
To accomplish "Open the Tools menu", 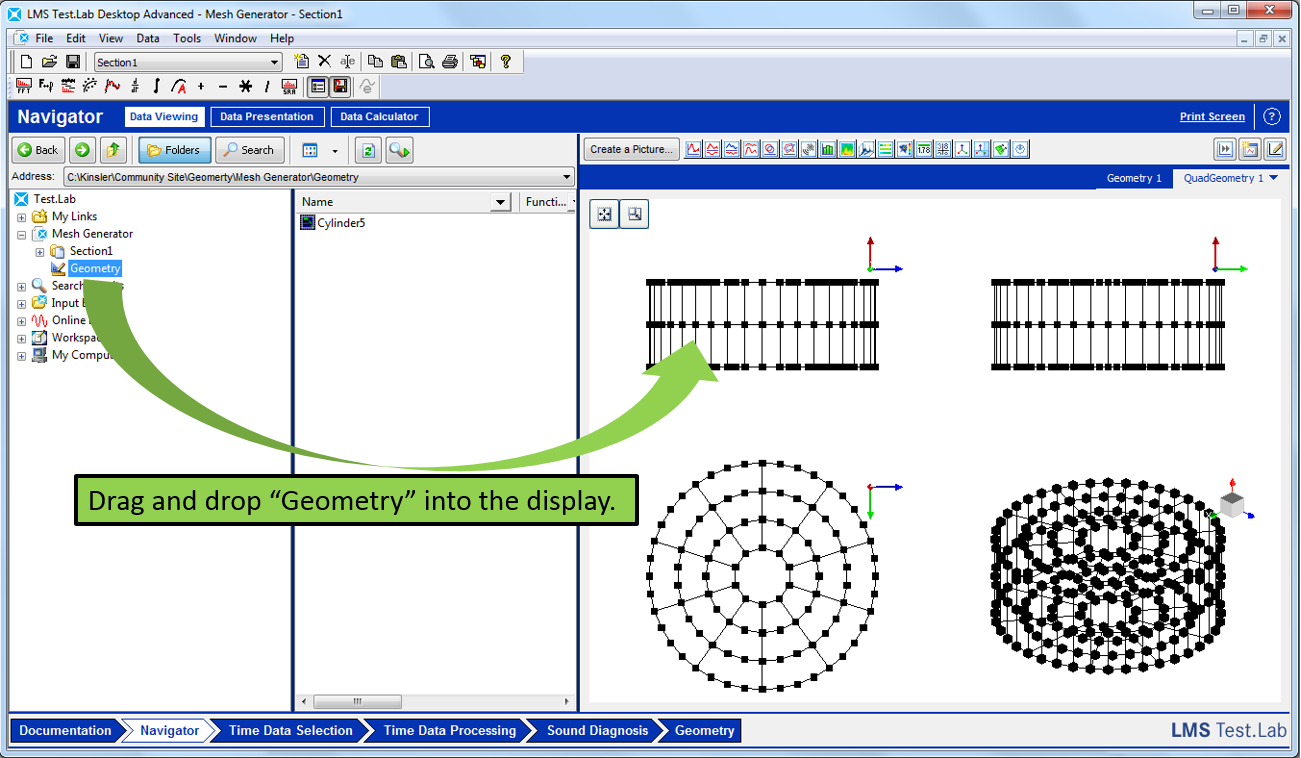I will pos(187,38).
